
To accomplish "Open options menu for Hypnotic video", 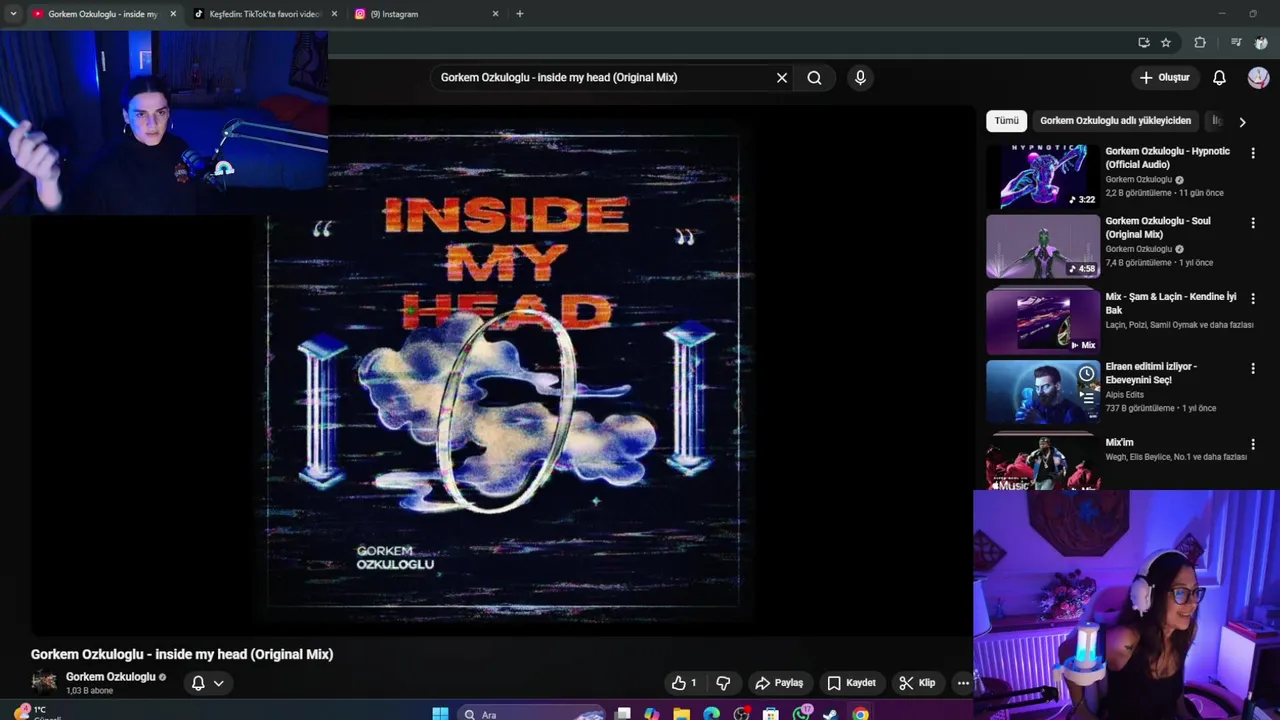I will (x=1252, y=153).
